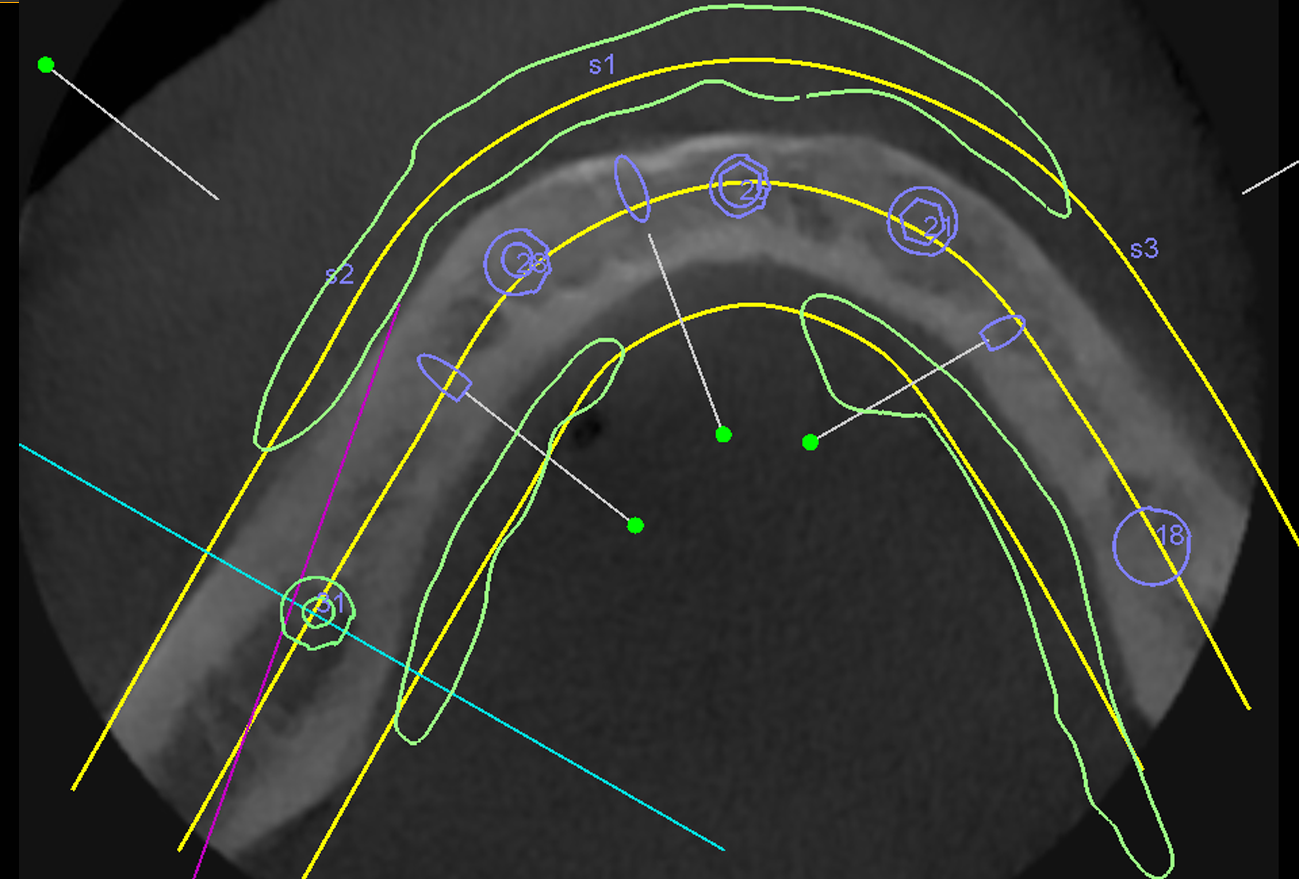Click green handle linked to the oval pin
The height and width of the screenshot is (879, 1299).
point(724,434)
